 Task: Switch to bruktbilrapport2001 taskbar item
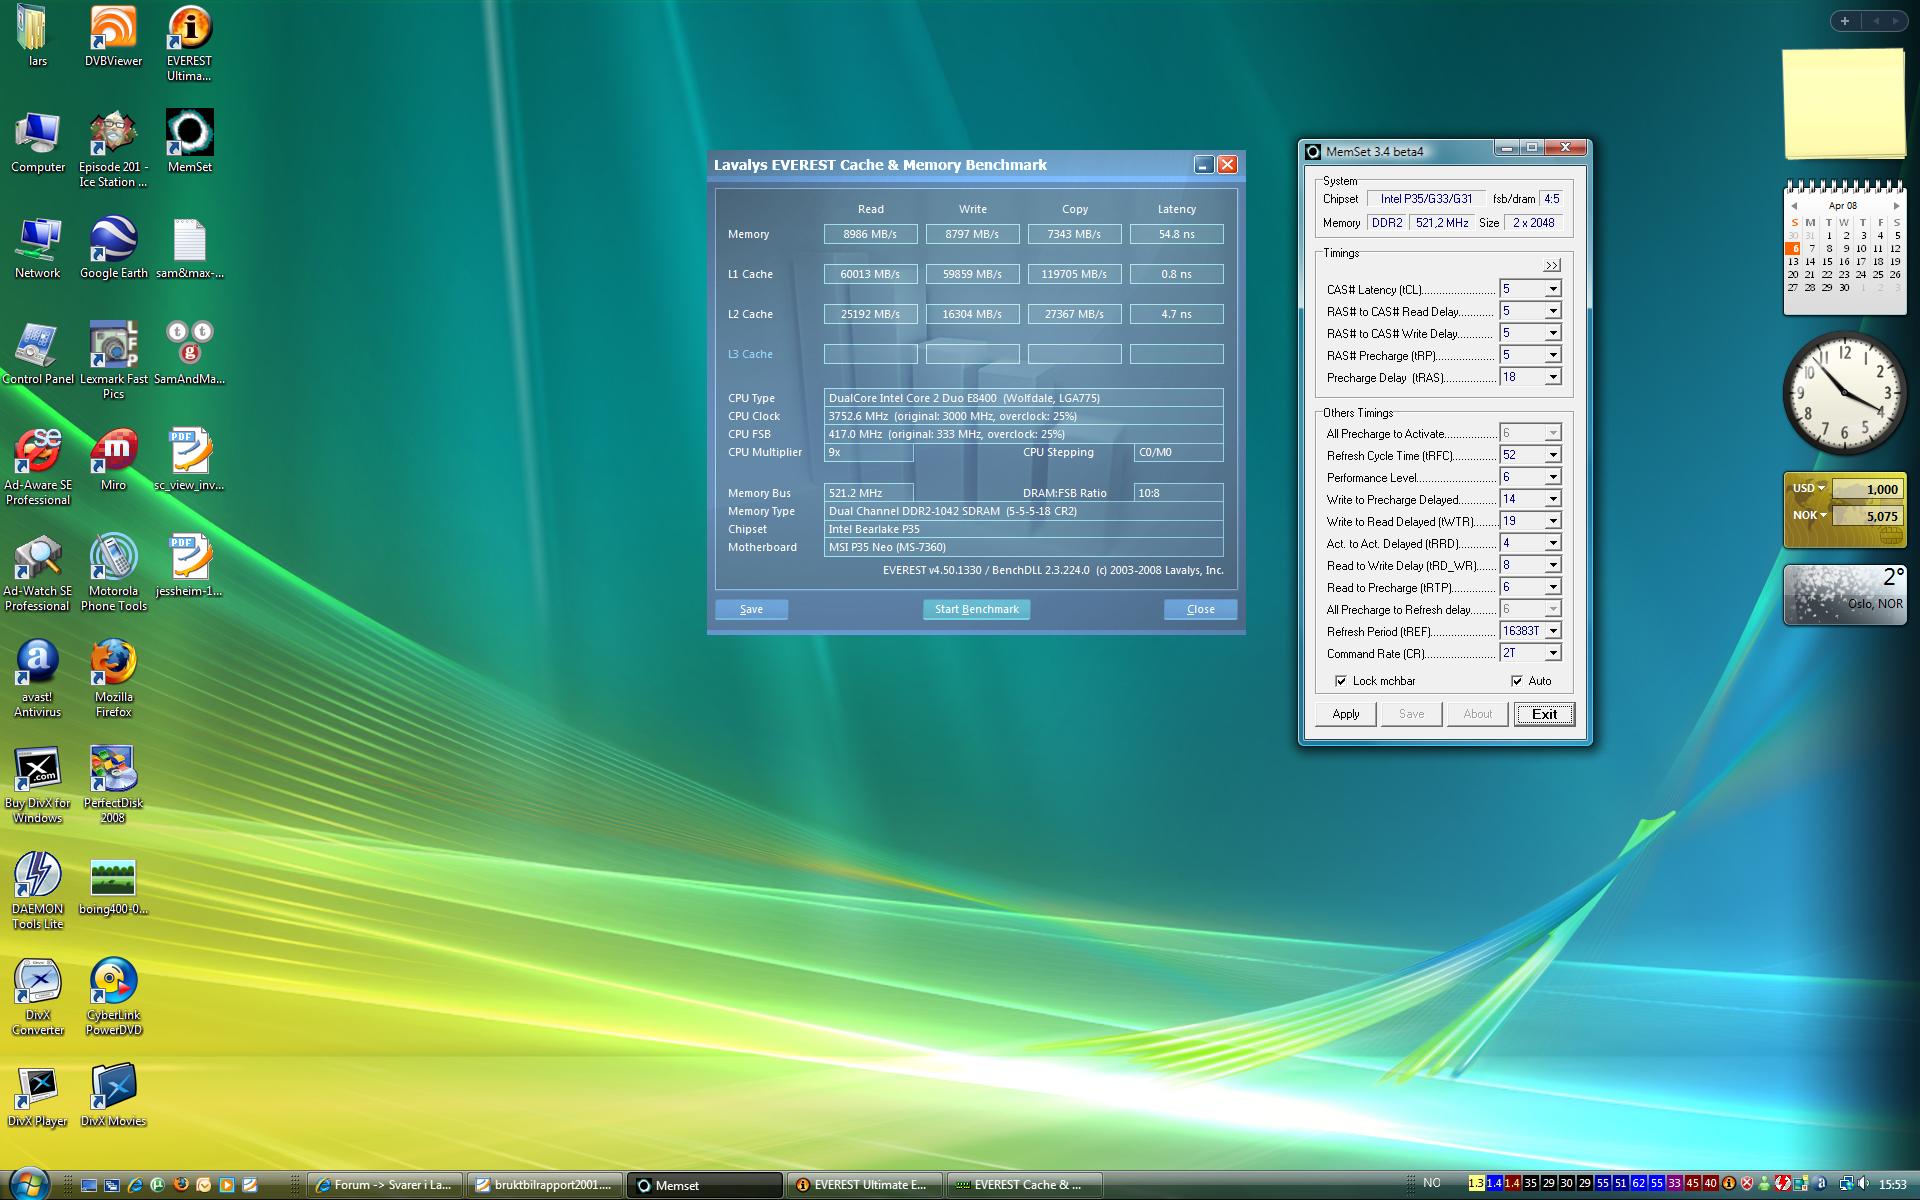pyautogui.click(x=545, y=1185)
